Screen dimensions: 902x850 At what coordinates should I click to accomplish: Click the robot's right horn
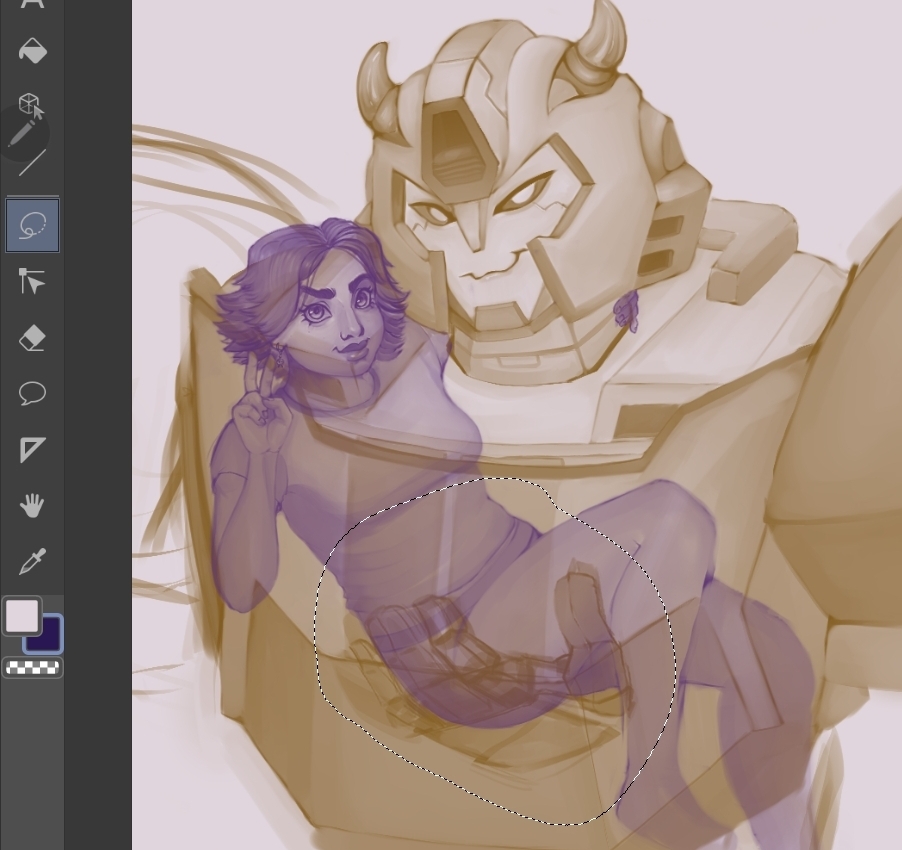[x=601, y=37]
